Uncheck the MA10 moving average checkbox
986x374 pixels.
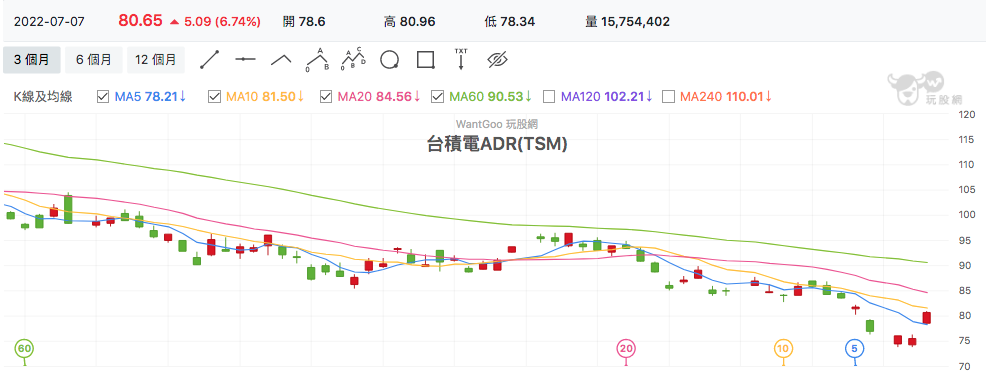pos(214,97)
